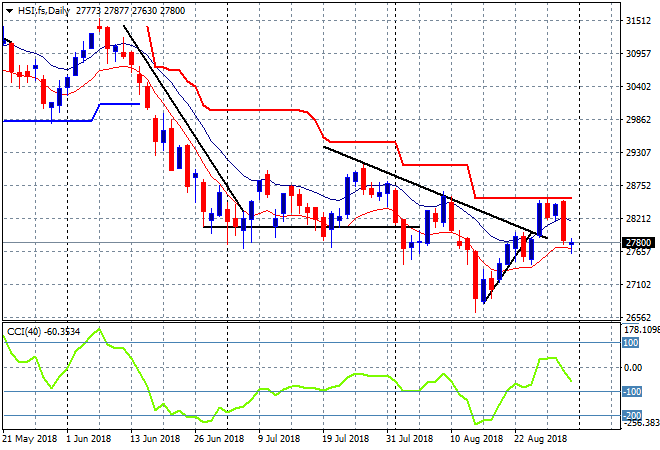The height and width of the screenshot is (450, 660).
Task: Click the 30402 price scale label
Action: click(x=638, y=86)
